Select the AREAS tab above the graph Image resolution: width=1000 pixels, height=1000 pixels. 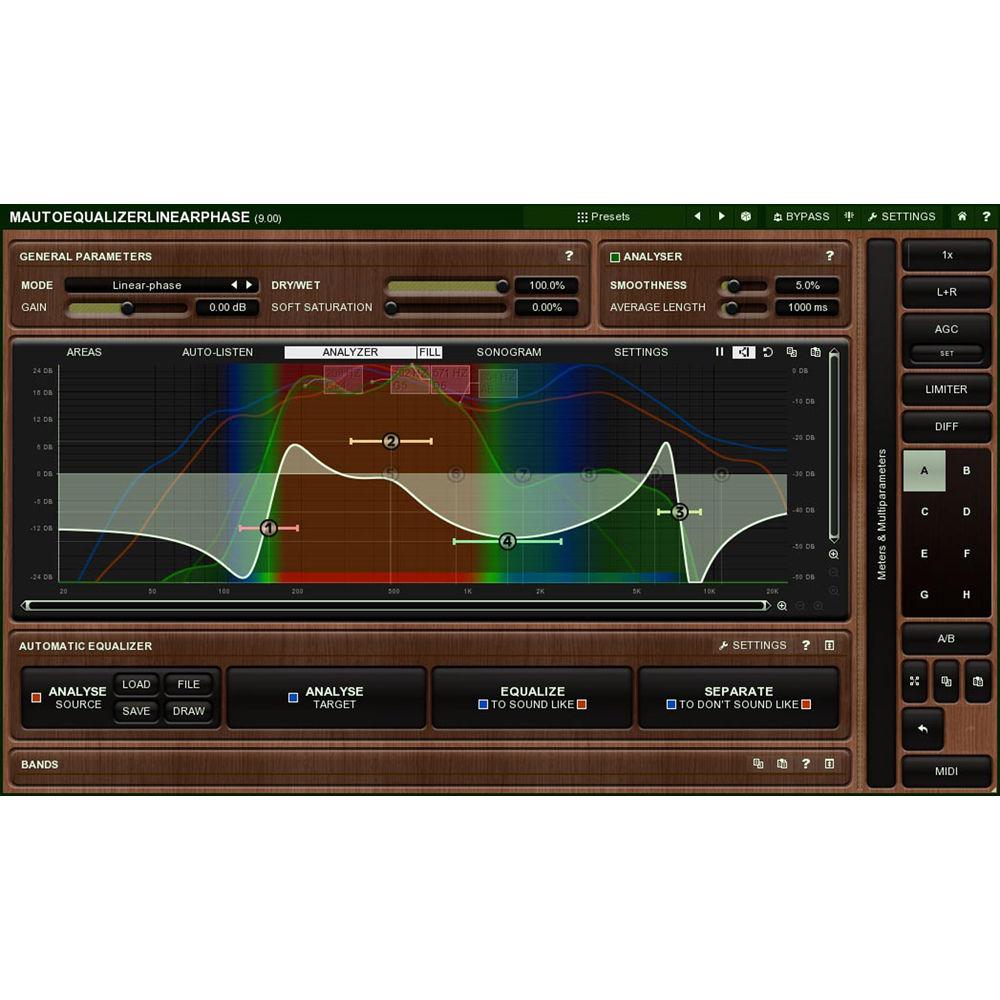point(85,352)
